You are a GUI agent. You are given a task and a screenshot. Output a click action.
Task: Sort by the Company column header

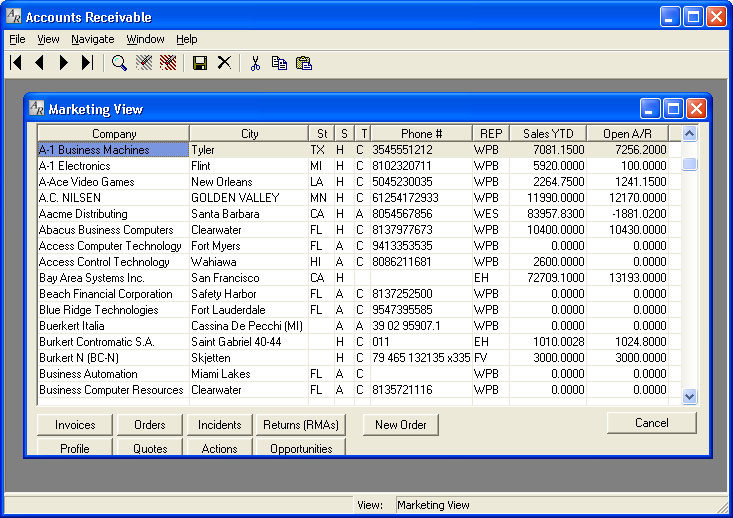tap(114, 134)
